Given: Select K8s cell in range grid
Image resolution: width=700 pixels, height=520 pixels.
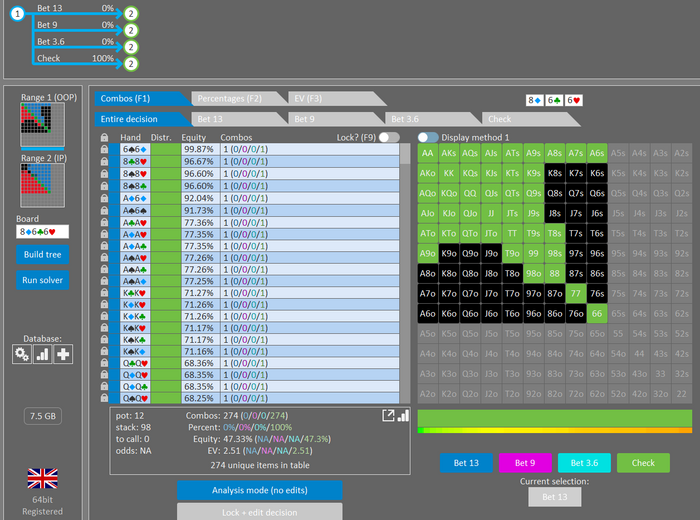Looking at the screenshot, I should coord(555,173).
